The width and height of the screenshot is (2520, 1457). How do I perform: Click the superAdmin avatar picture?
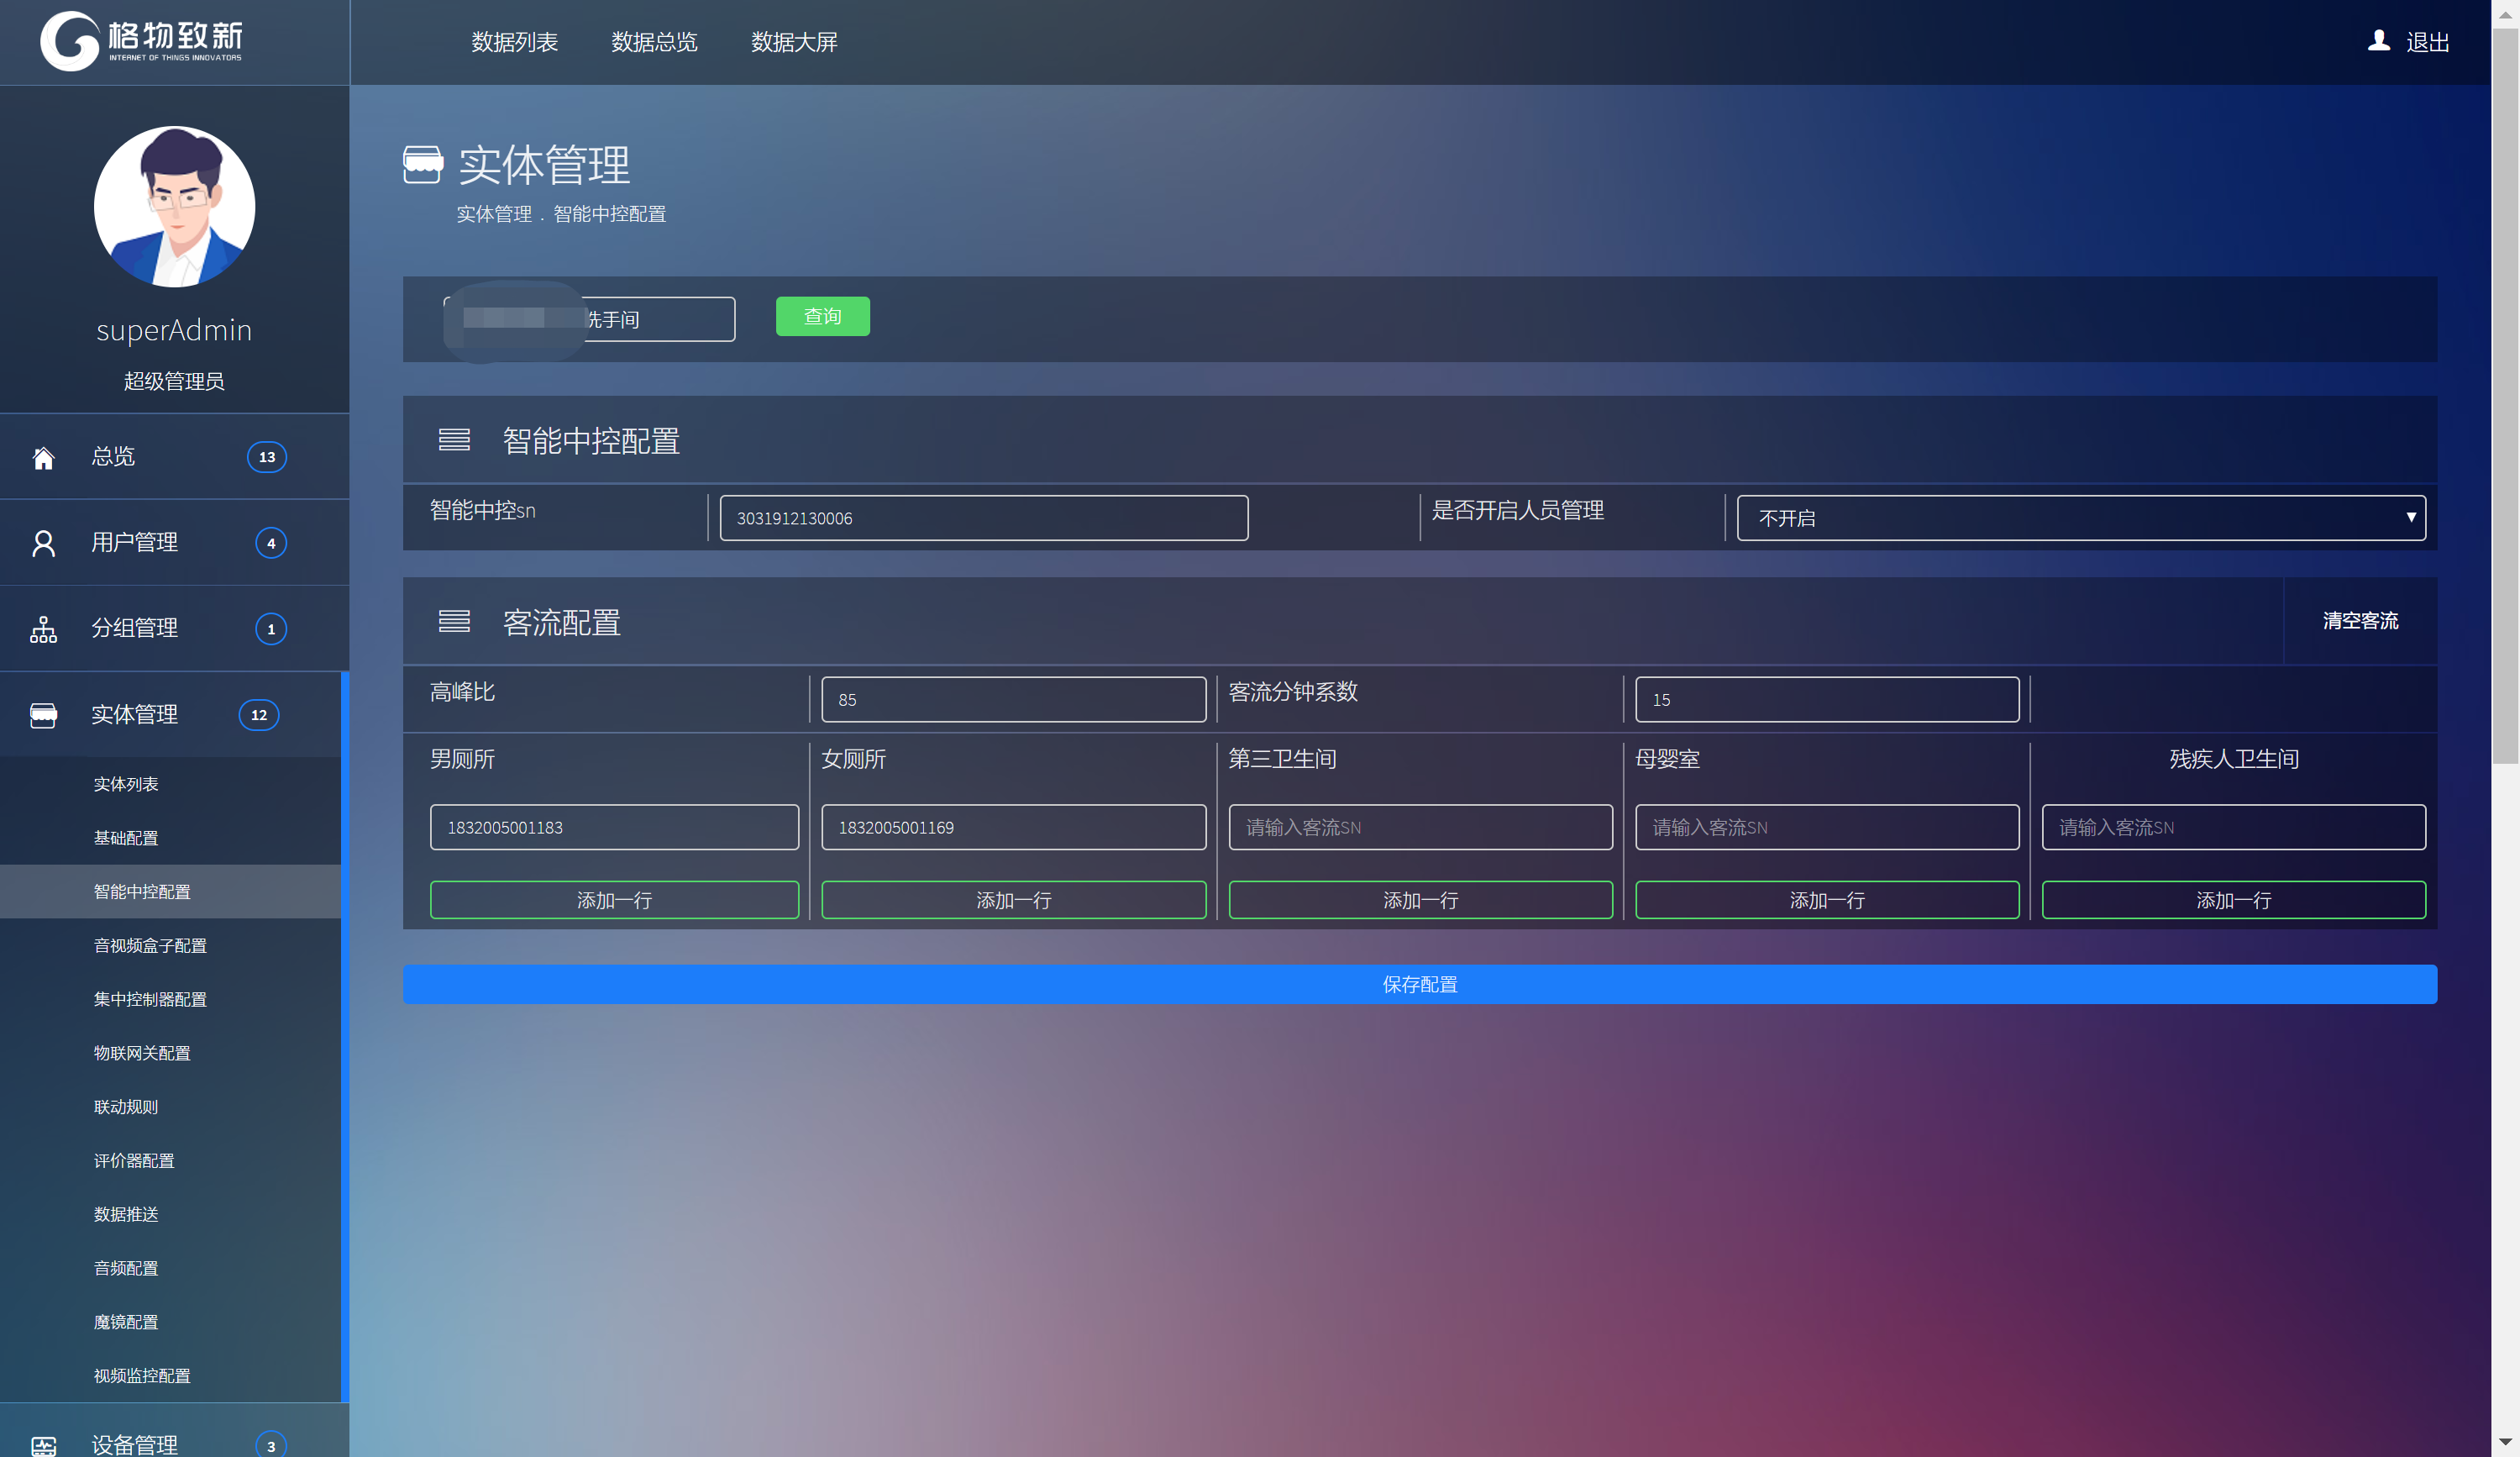click(174, 207)
